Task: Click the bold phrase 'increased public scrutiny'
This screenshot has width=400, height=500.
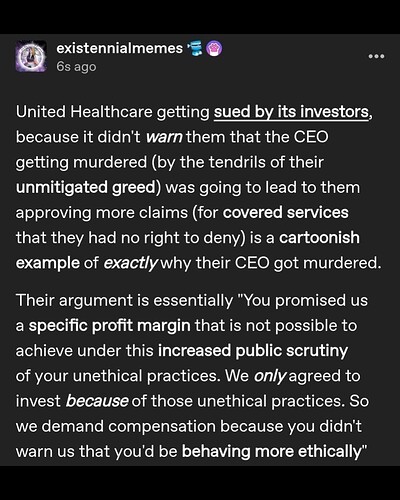Action: (x=253, y=351)
